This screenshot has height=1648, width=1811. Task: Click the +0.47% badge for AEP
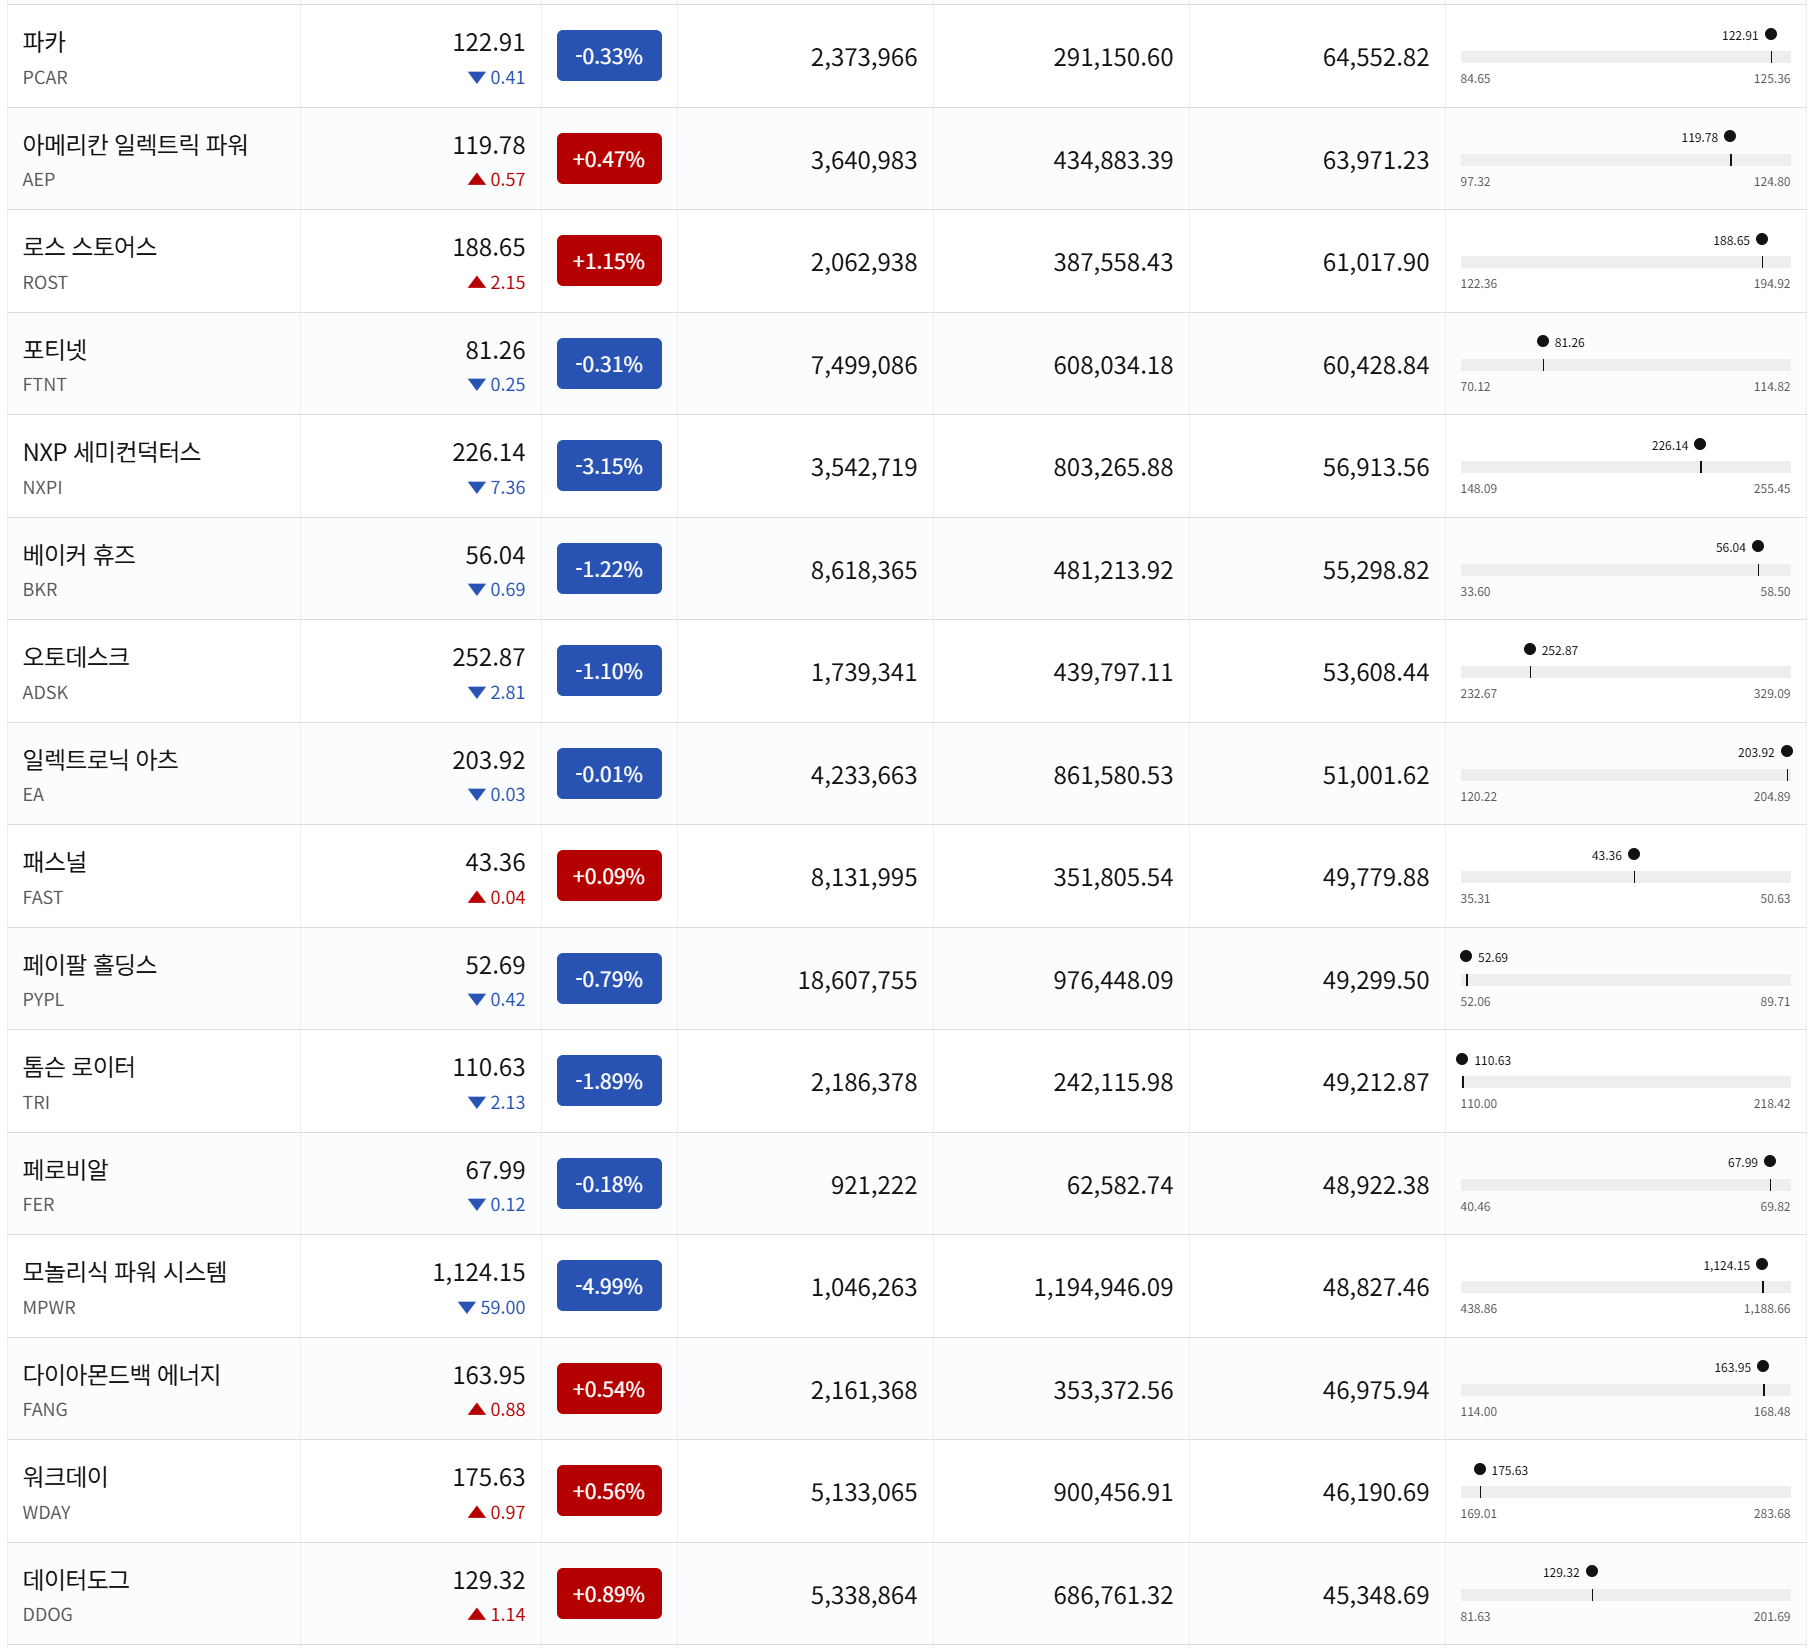(609, 159)
